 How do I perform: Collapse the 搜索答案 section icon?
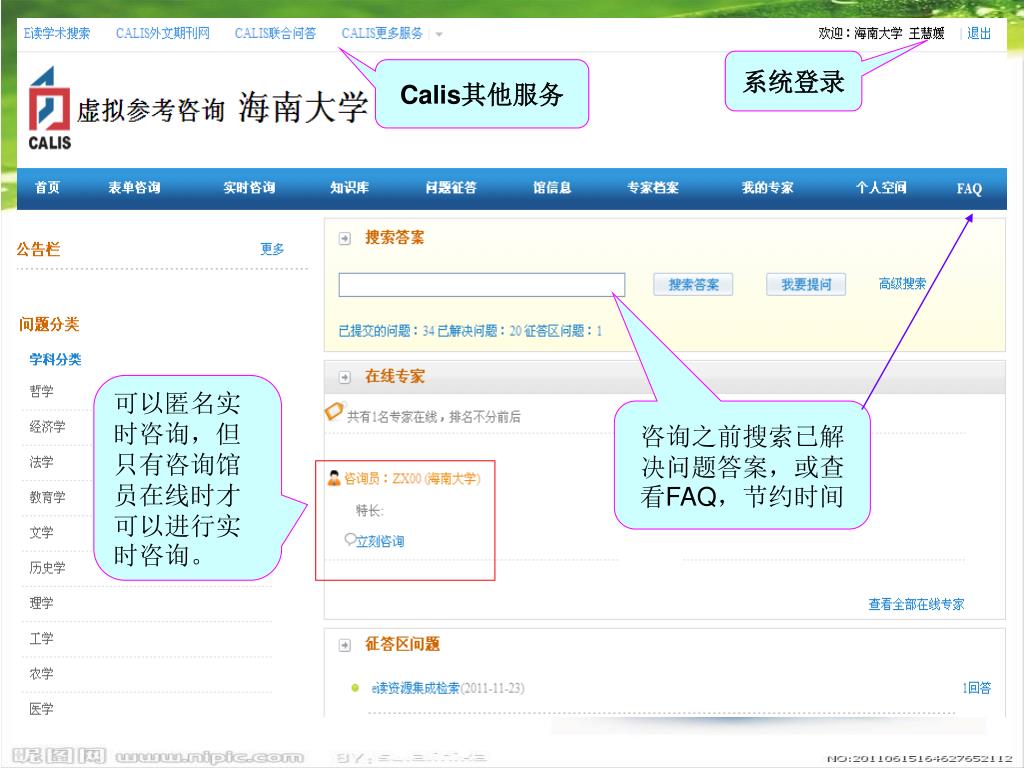pos(344,239)
